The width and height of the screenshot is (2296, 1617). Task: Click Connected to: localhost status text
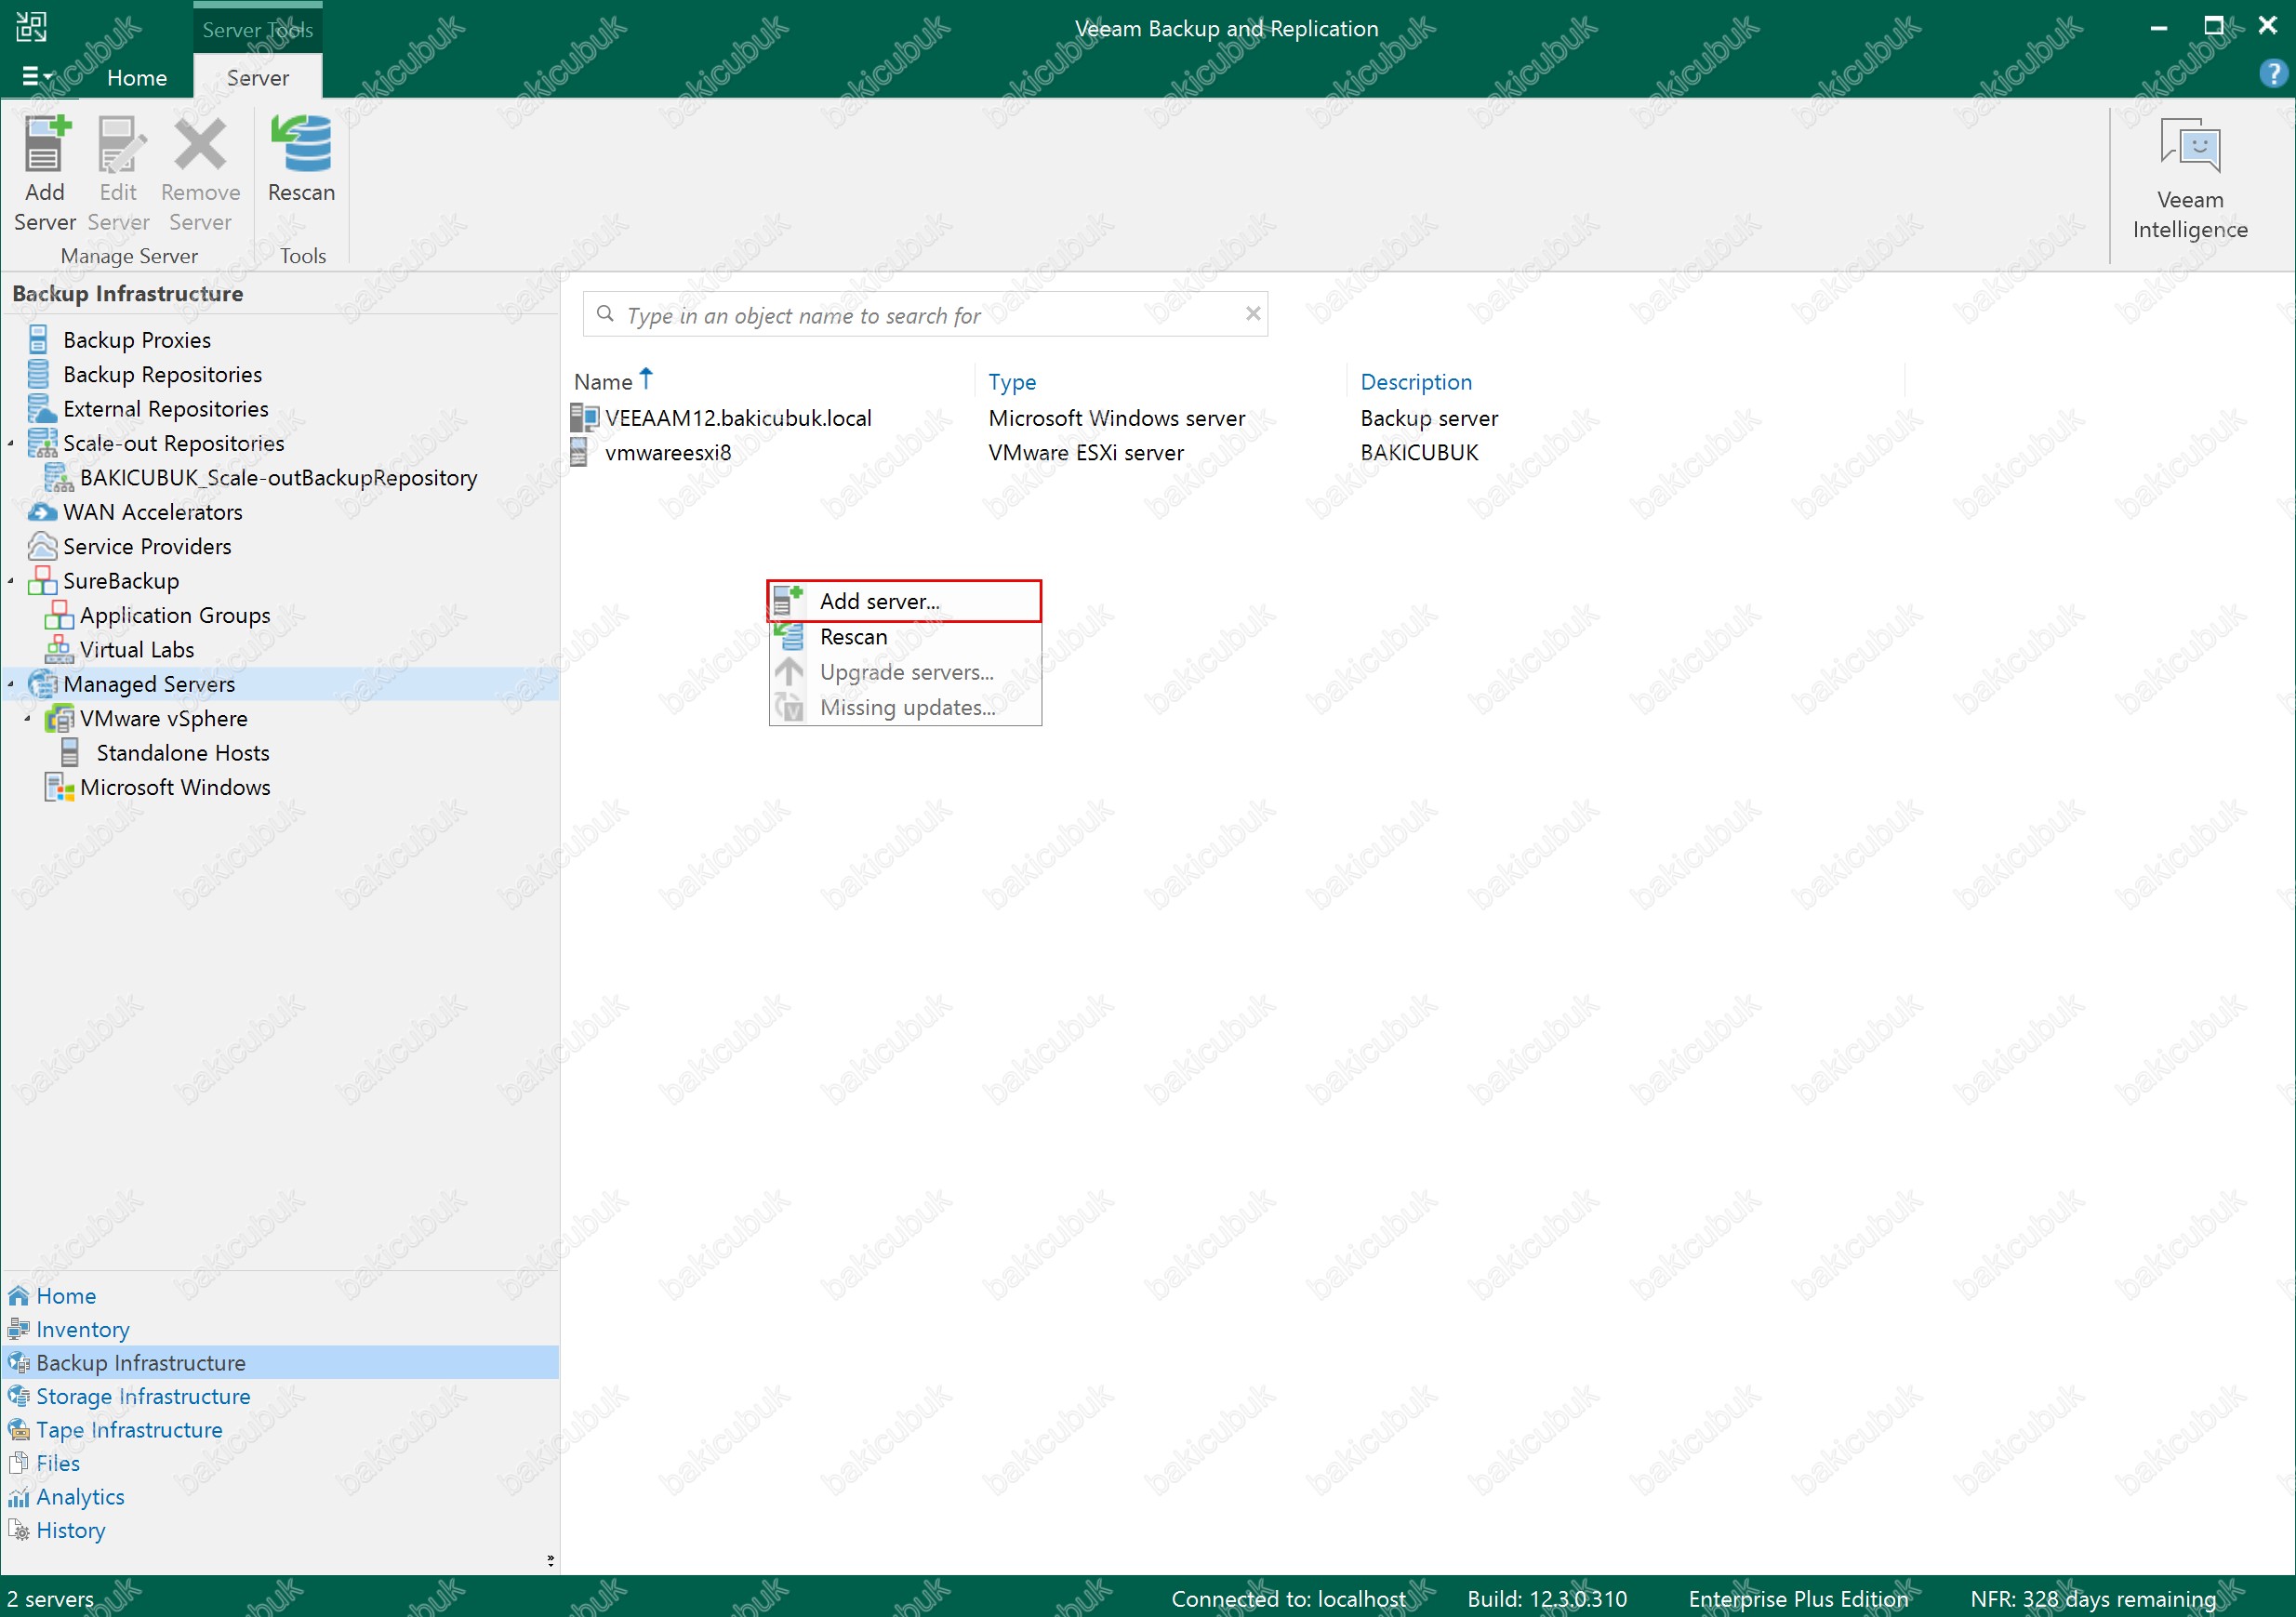click(x=1288, y=1598)
